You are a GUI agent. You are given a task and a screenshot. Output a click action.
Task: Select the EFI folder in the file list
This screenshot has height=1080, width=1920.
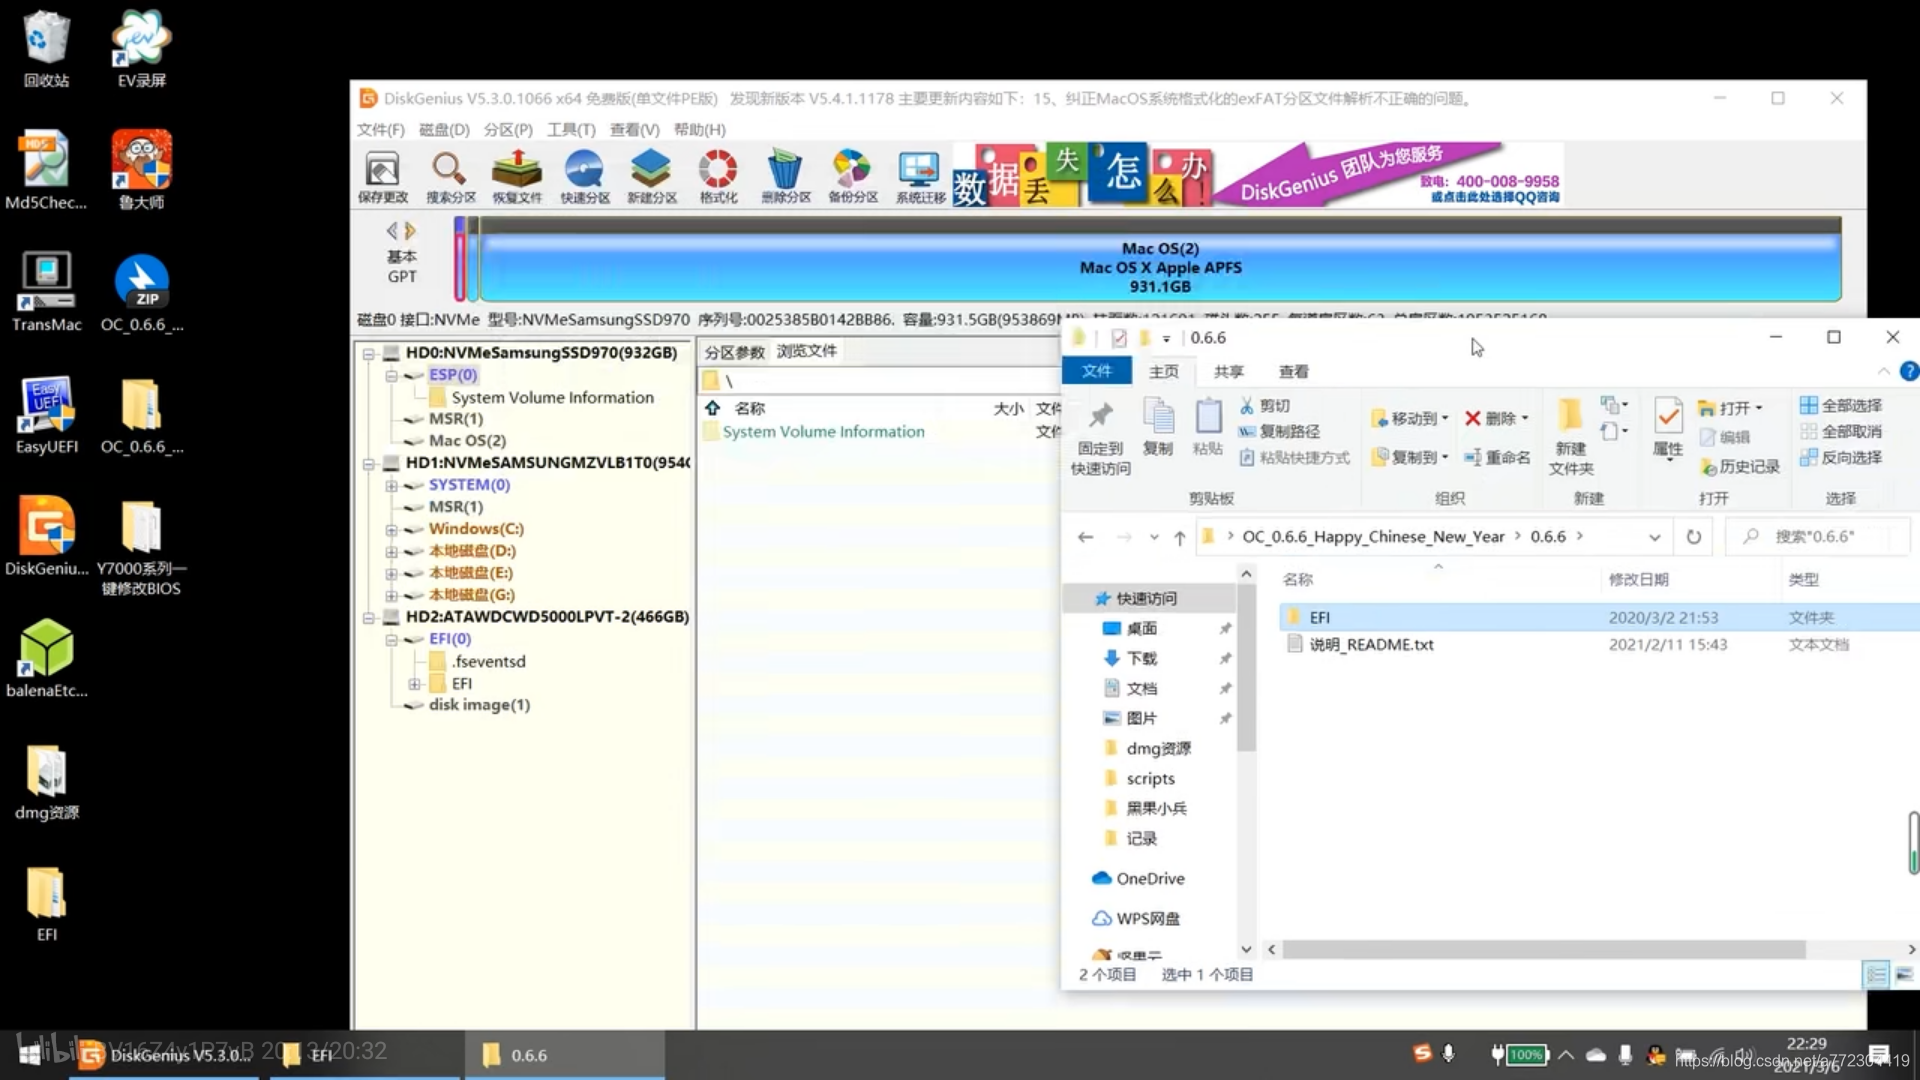1600,617
